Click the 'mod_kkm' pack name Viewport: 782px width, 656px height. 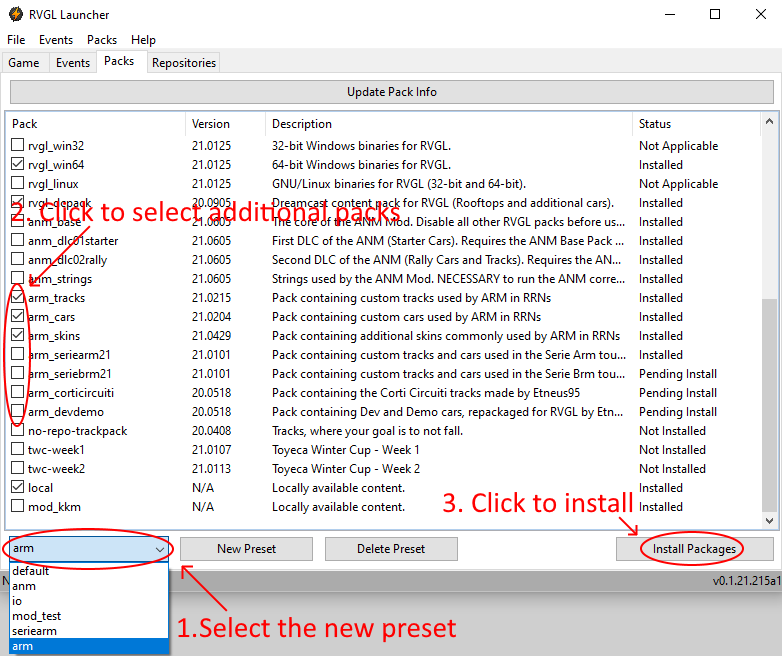point(54,507)
